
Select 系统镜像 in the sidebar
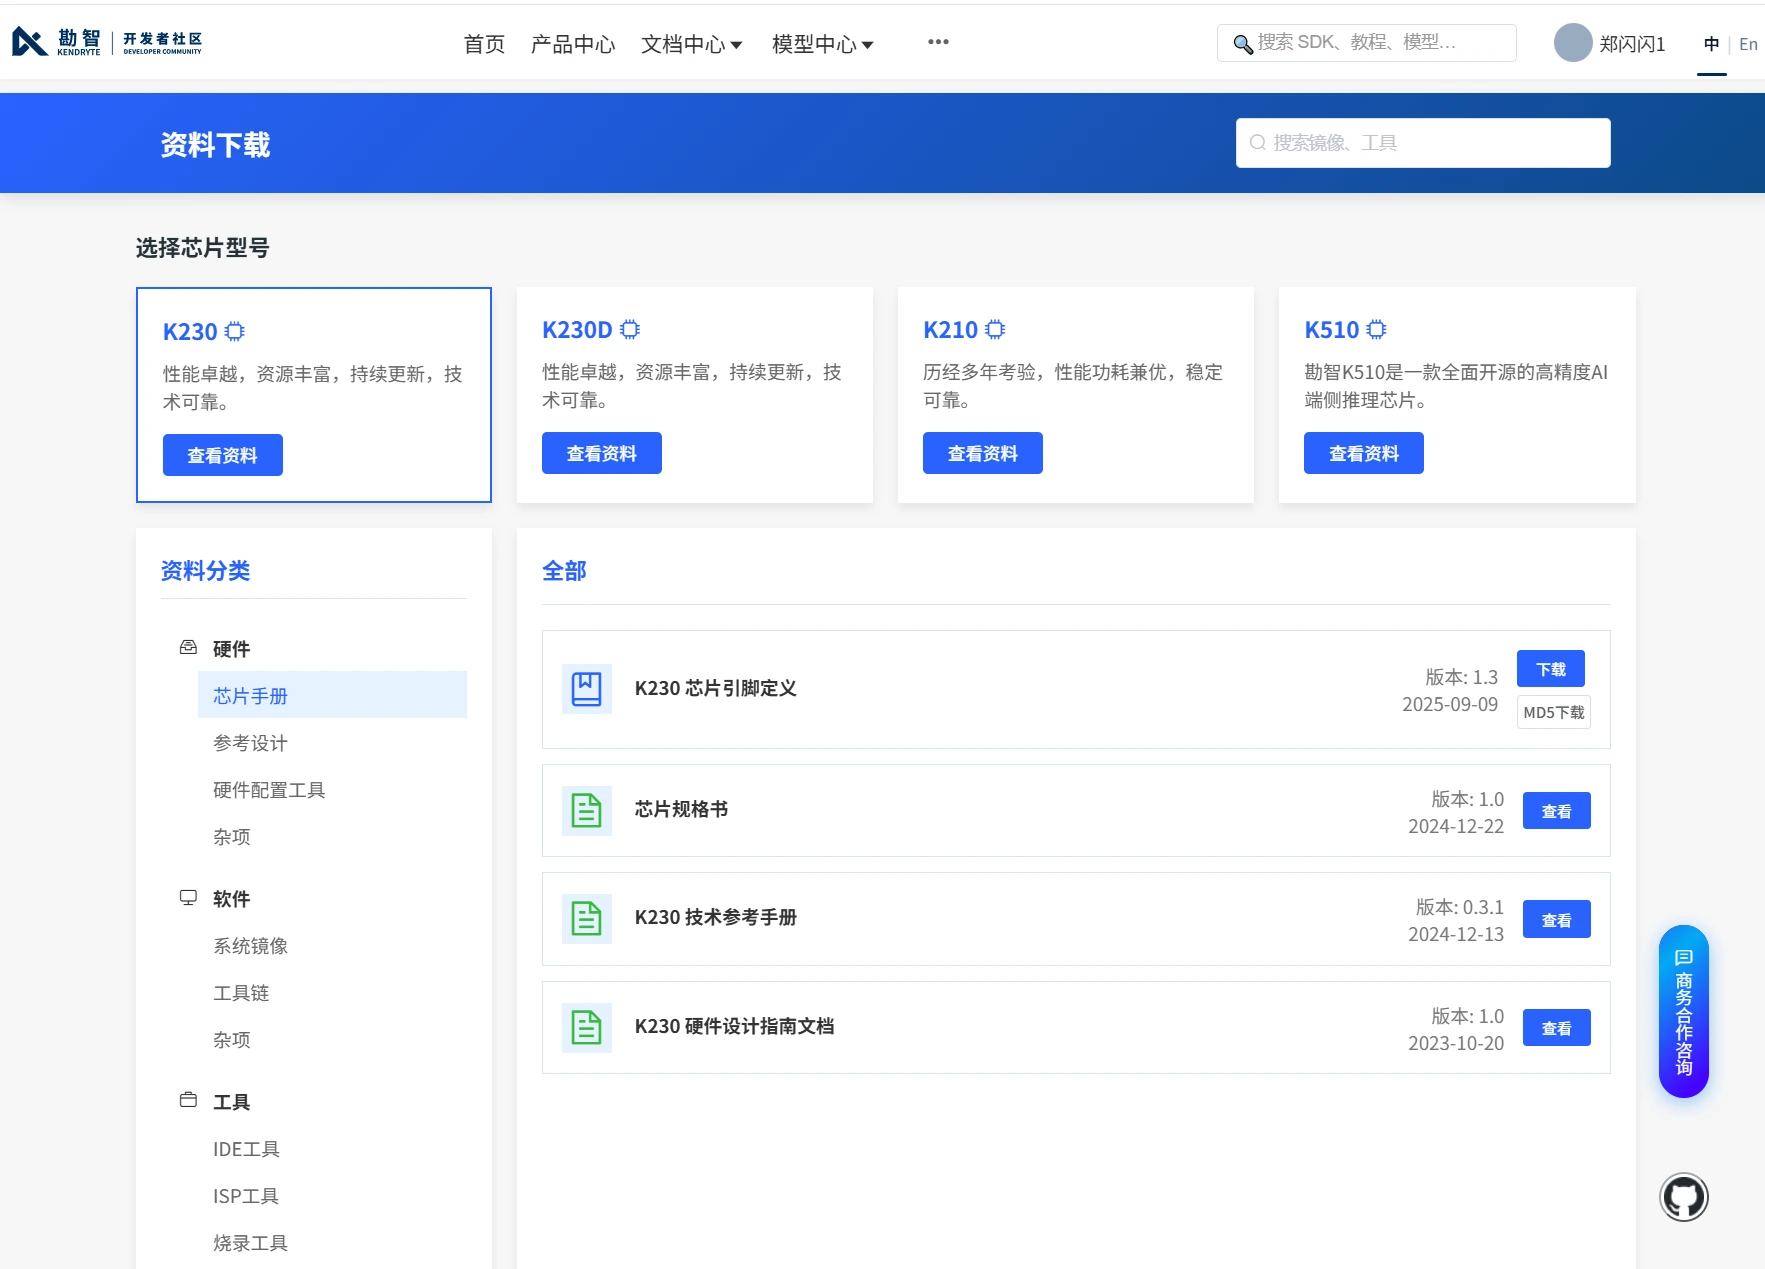(x=250, y=946)
